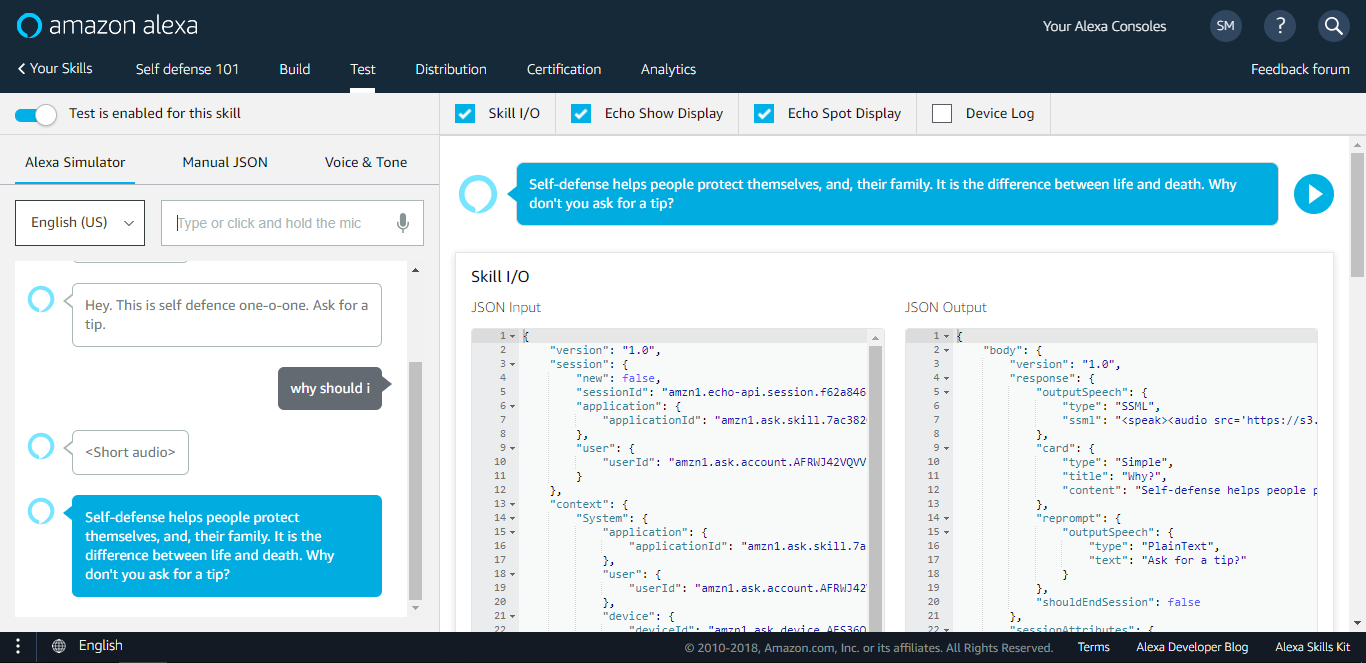Click the shouldEndSession false line
Viewport: 1366px width, 663px height.
tap(1120, 602)
